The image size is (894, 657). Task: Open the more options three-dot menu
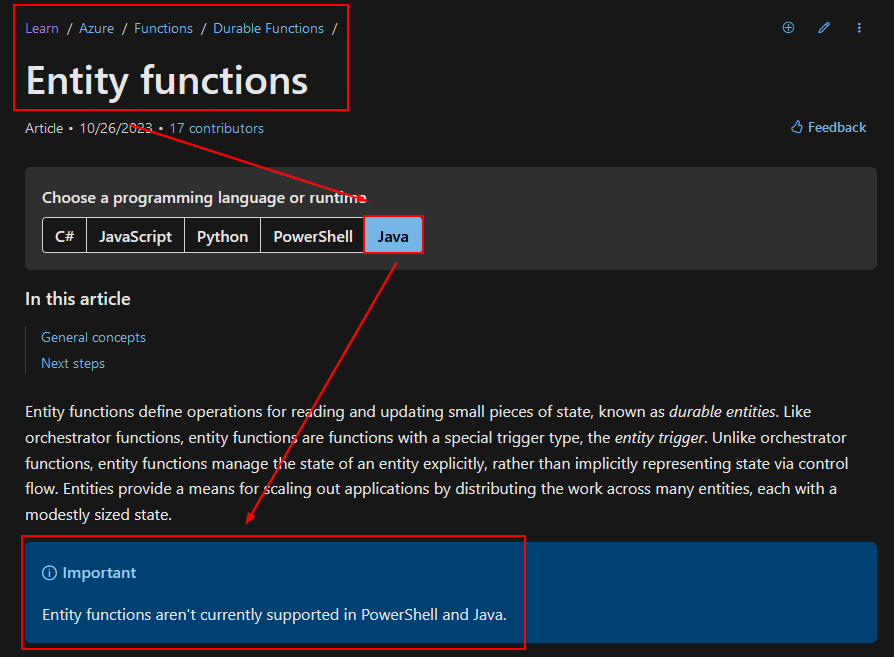[859, 27]
